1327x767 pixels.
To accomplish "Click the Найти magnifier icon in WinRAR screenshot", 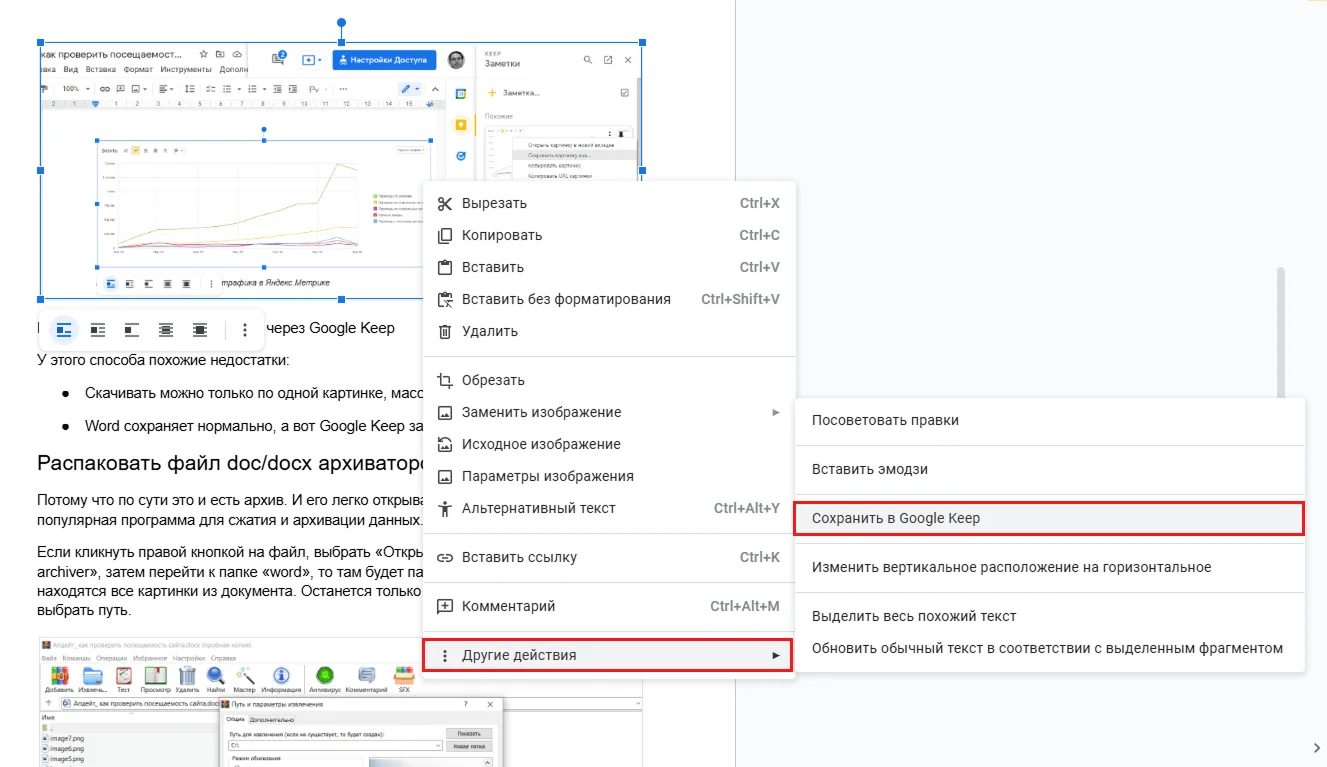I will point(215,680).
